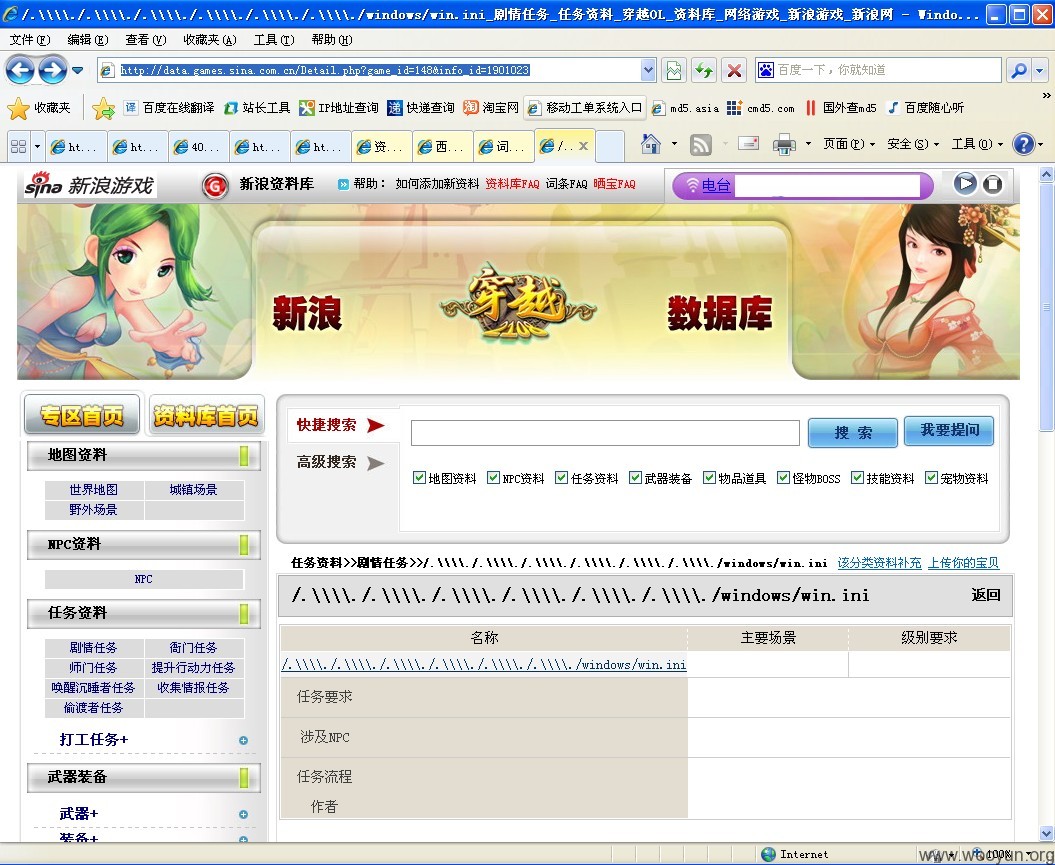Open the 文件(F) menu

[30, 40]
